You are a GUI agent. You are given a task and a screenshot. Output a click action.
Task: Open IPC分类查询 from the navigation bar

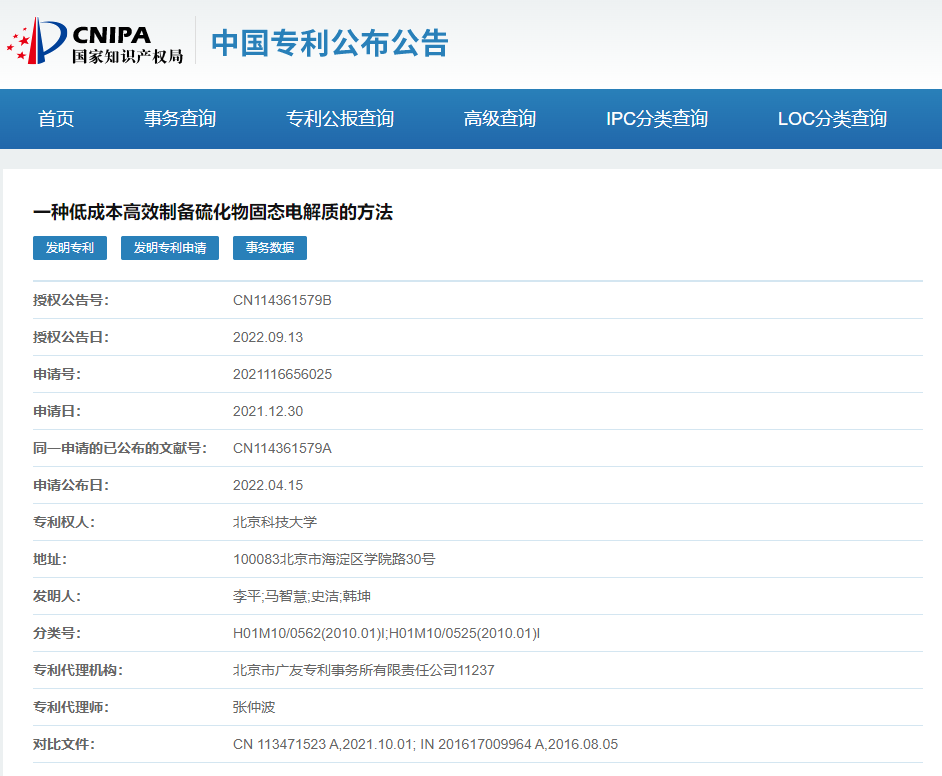[x=657, y=119]
